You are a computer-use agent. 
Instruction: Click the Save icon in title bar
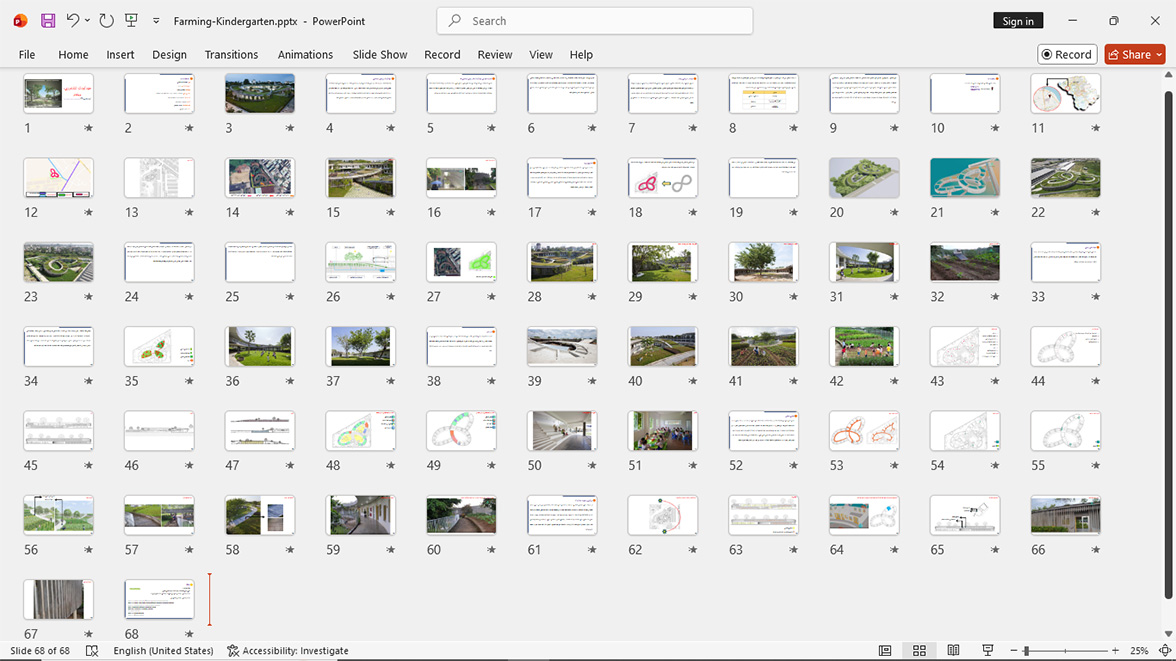coord(48,21)
